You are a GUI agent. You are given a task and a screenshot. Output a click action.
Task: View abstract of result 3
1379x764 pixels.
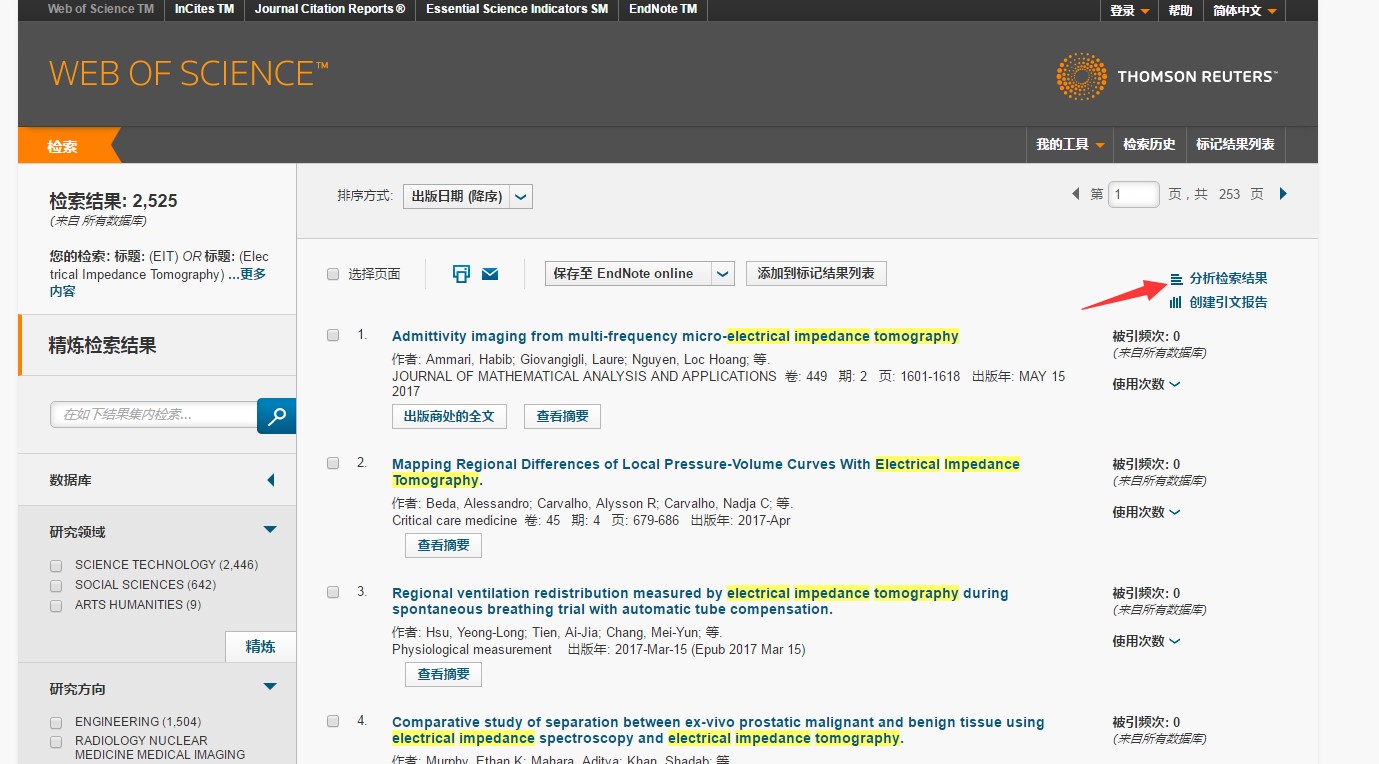point(443,674)
